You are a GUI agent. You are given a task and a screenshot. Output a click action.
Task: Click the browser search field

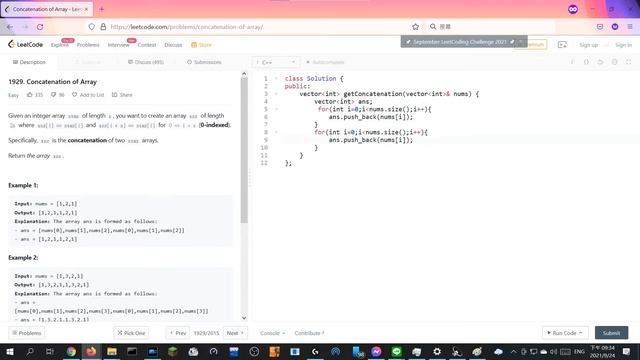(492, 27)
